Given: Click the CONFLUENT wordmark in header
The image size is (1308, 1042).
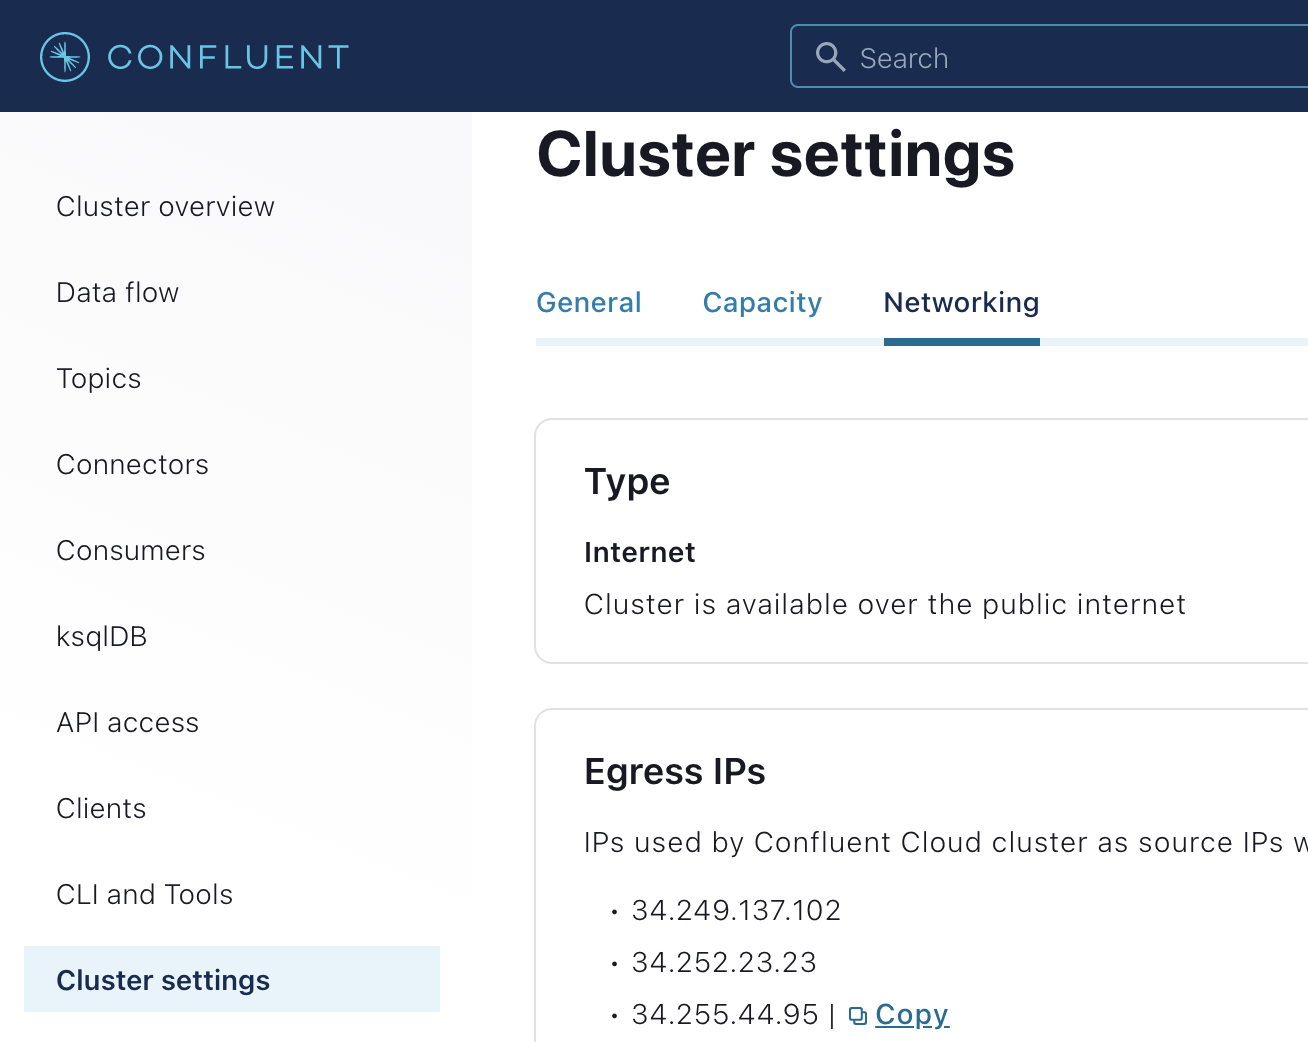Looking at the screenshot, I should 228,57.
